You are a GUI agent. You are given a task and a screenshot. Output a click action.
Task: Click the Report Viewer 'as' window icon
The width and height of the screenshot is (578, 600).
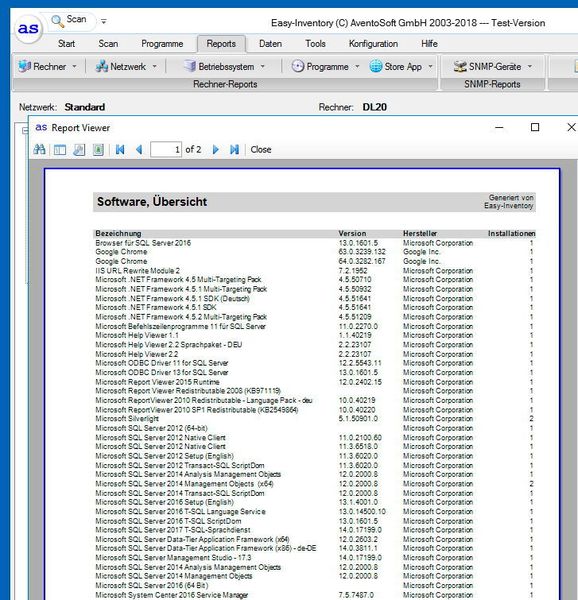point(41,127)
